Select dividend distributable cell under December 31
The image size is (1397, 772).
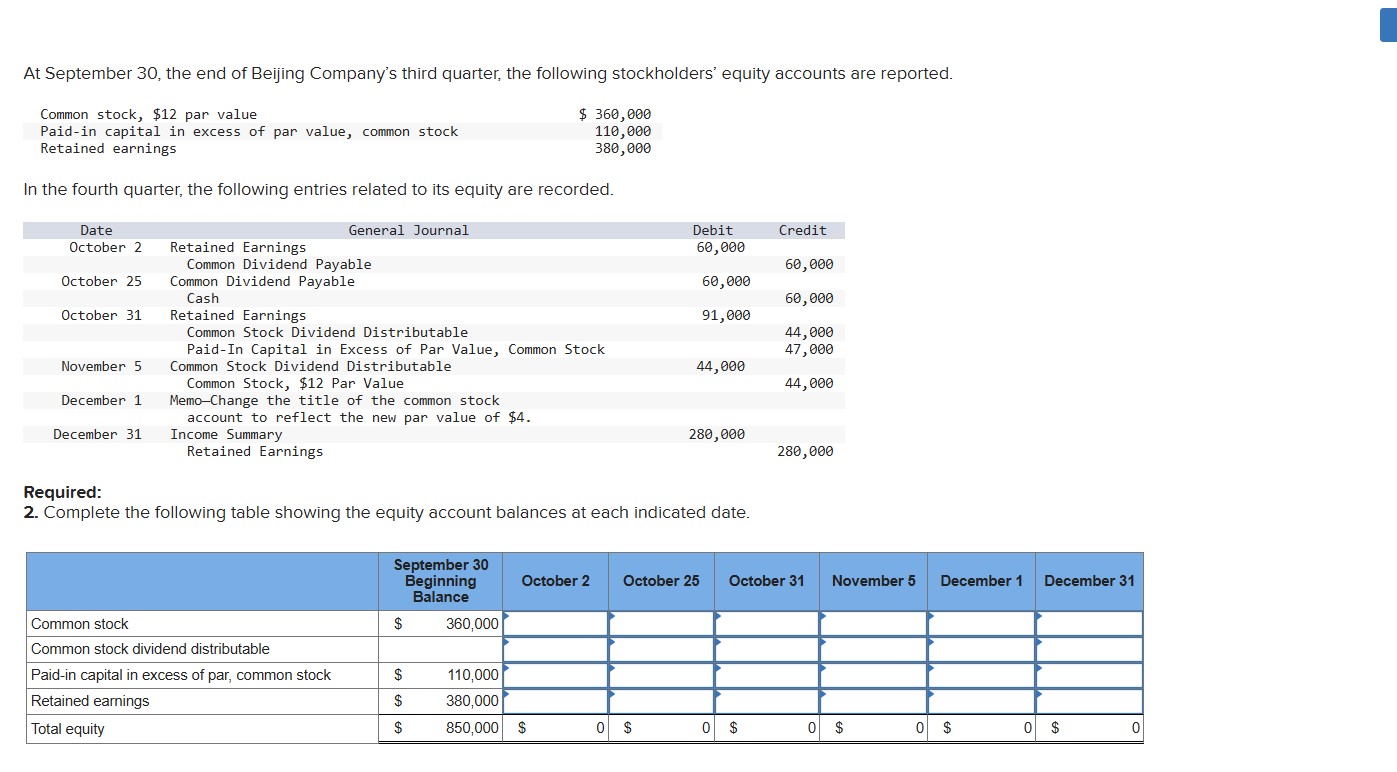[1089, 649]
